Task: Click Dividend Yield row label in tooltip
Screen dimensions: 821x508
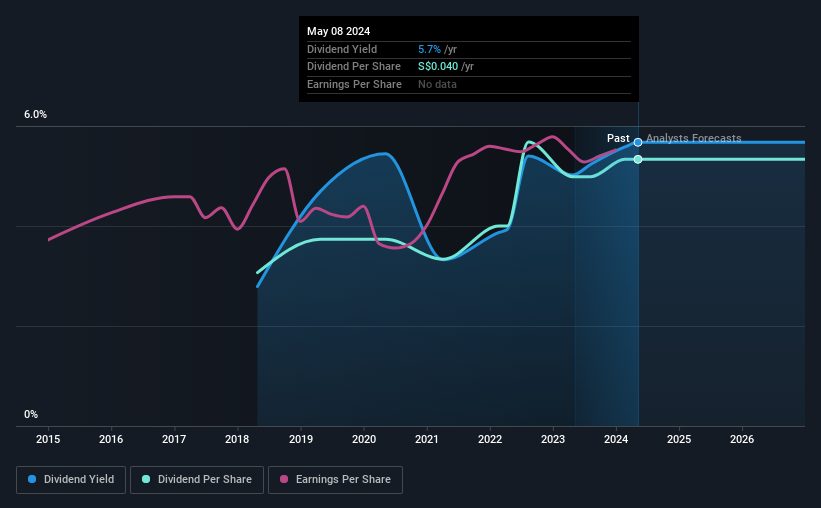Action: (342, 49)
